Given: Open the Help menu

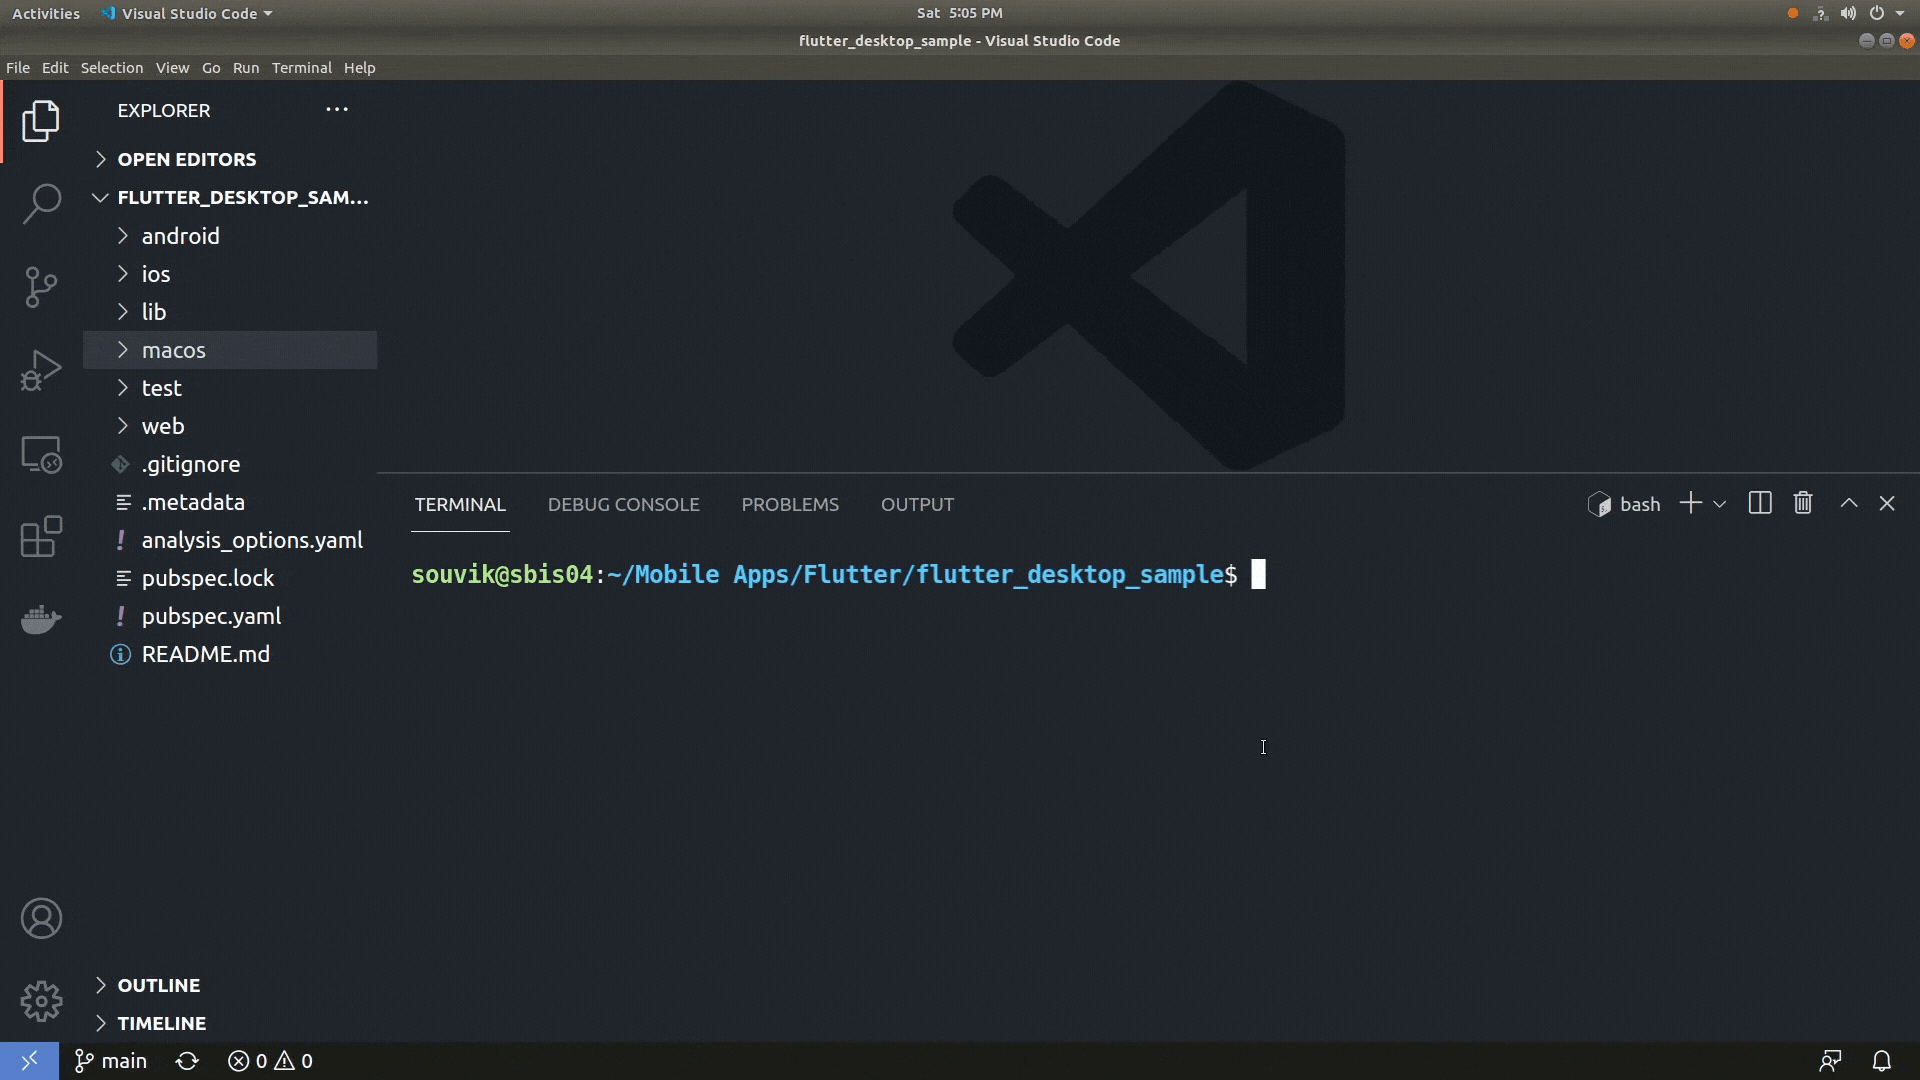Looking at the screenshot, I should point(360,68).
